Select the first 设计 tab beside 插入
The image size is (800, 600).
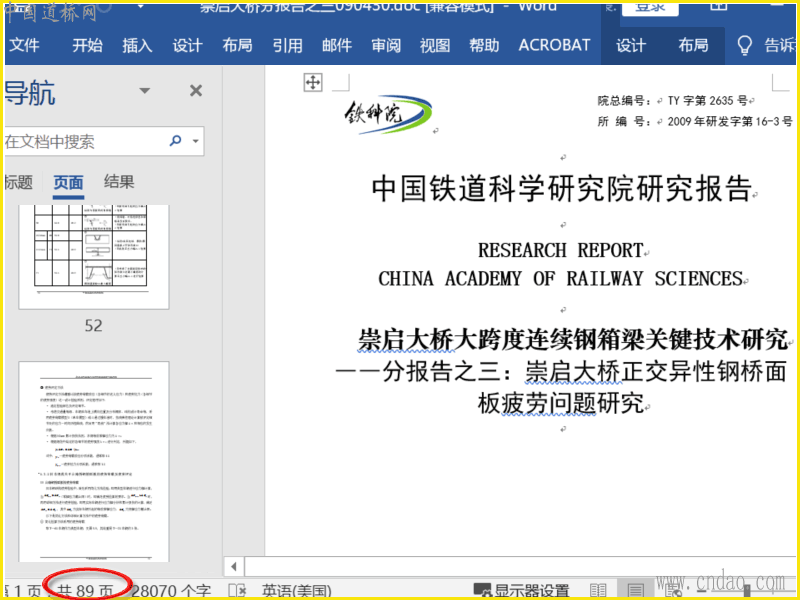(187, 45)
